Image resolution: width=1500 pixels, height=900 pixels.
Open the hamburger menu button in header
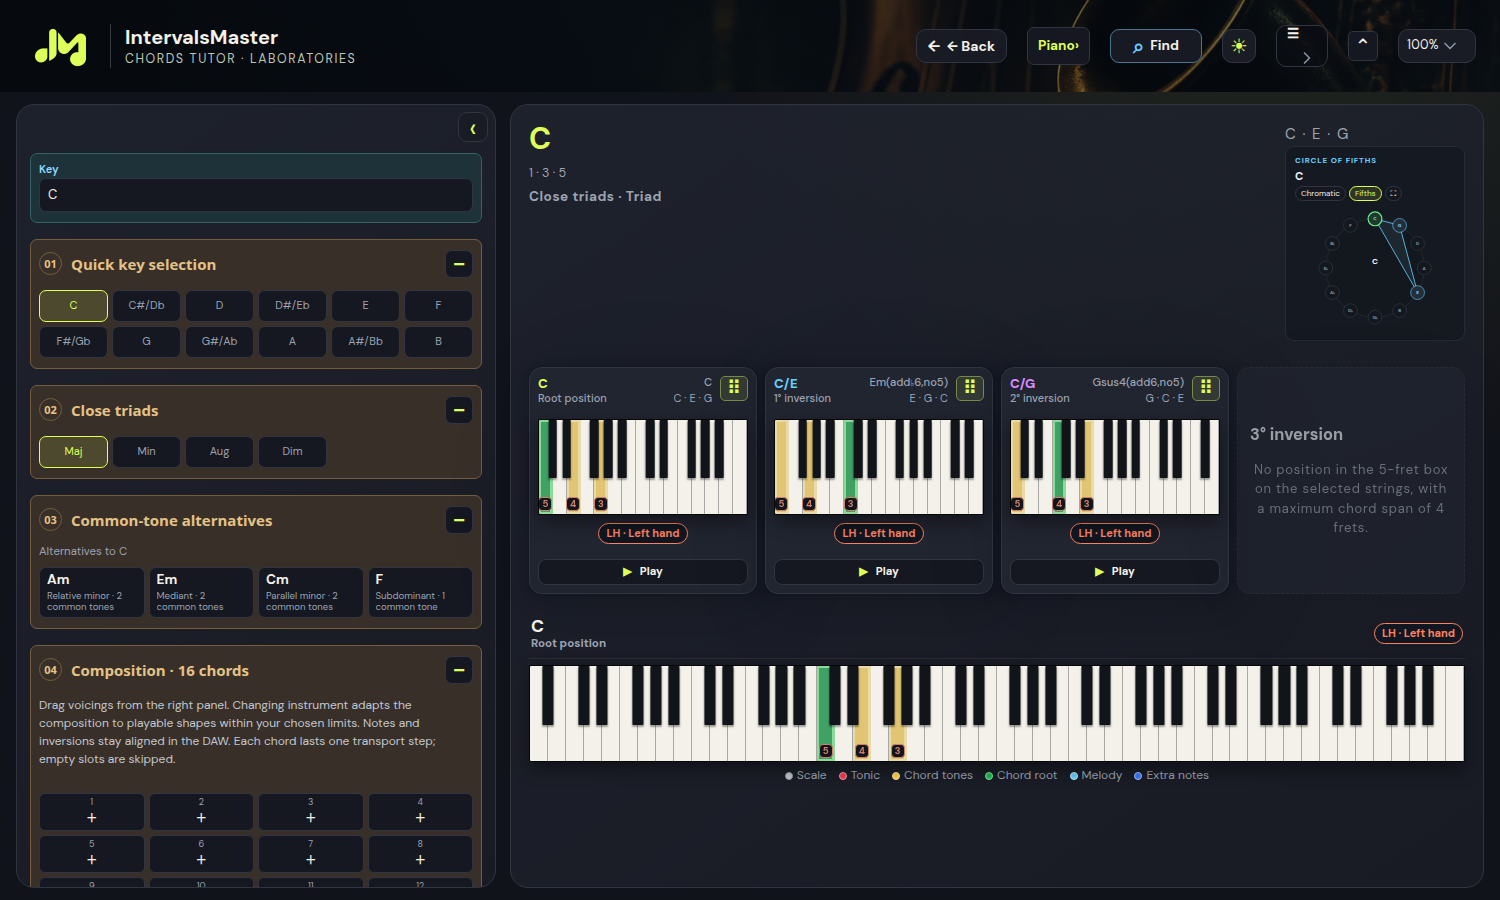click(1301, 46)
